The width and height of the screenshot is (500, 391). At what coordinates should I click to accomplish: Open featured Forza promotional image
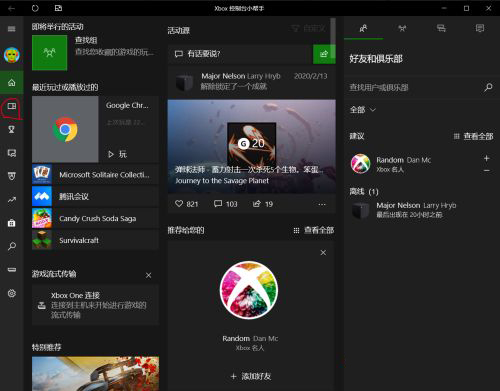click(x=95, y=373)
